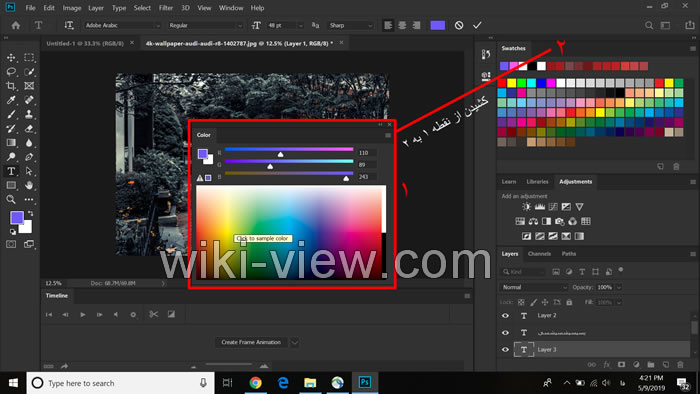Click the R value field 110
700x394 pixels.
[367, 153]
